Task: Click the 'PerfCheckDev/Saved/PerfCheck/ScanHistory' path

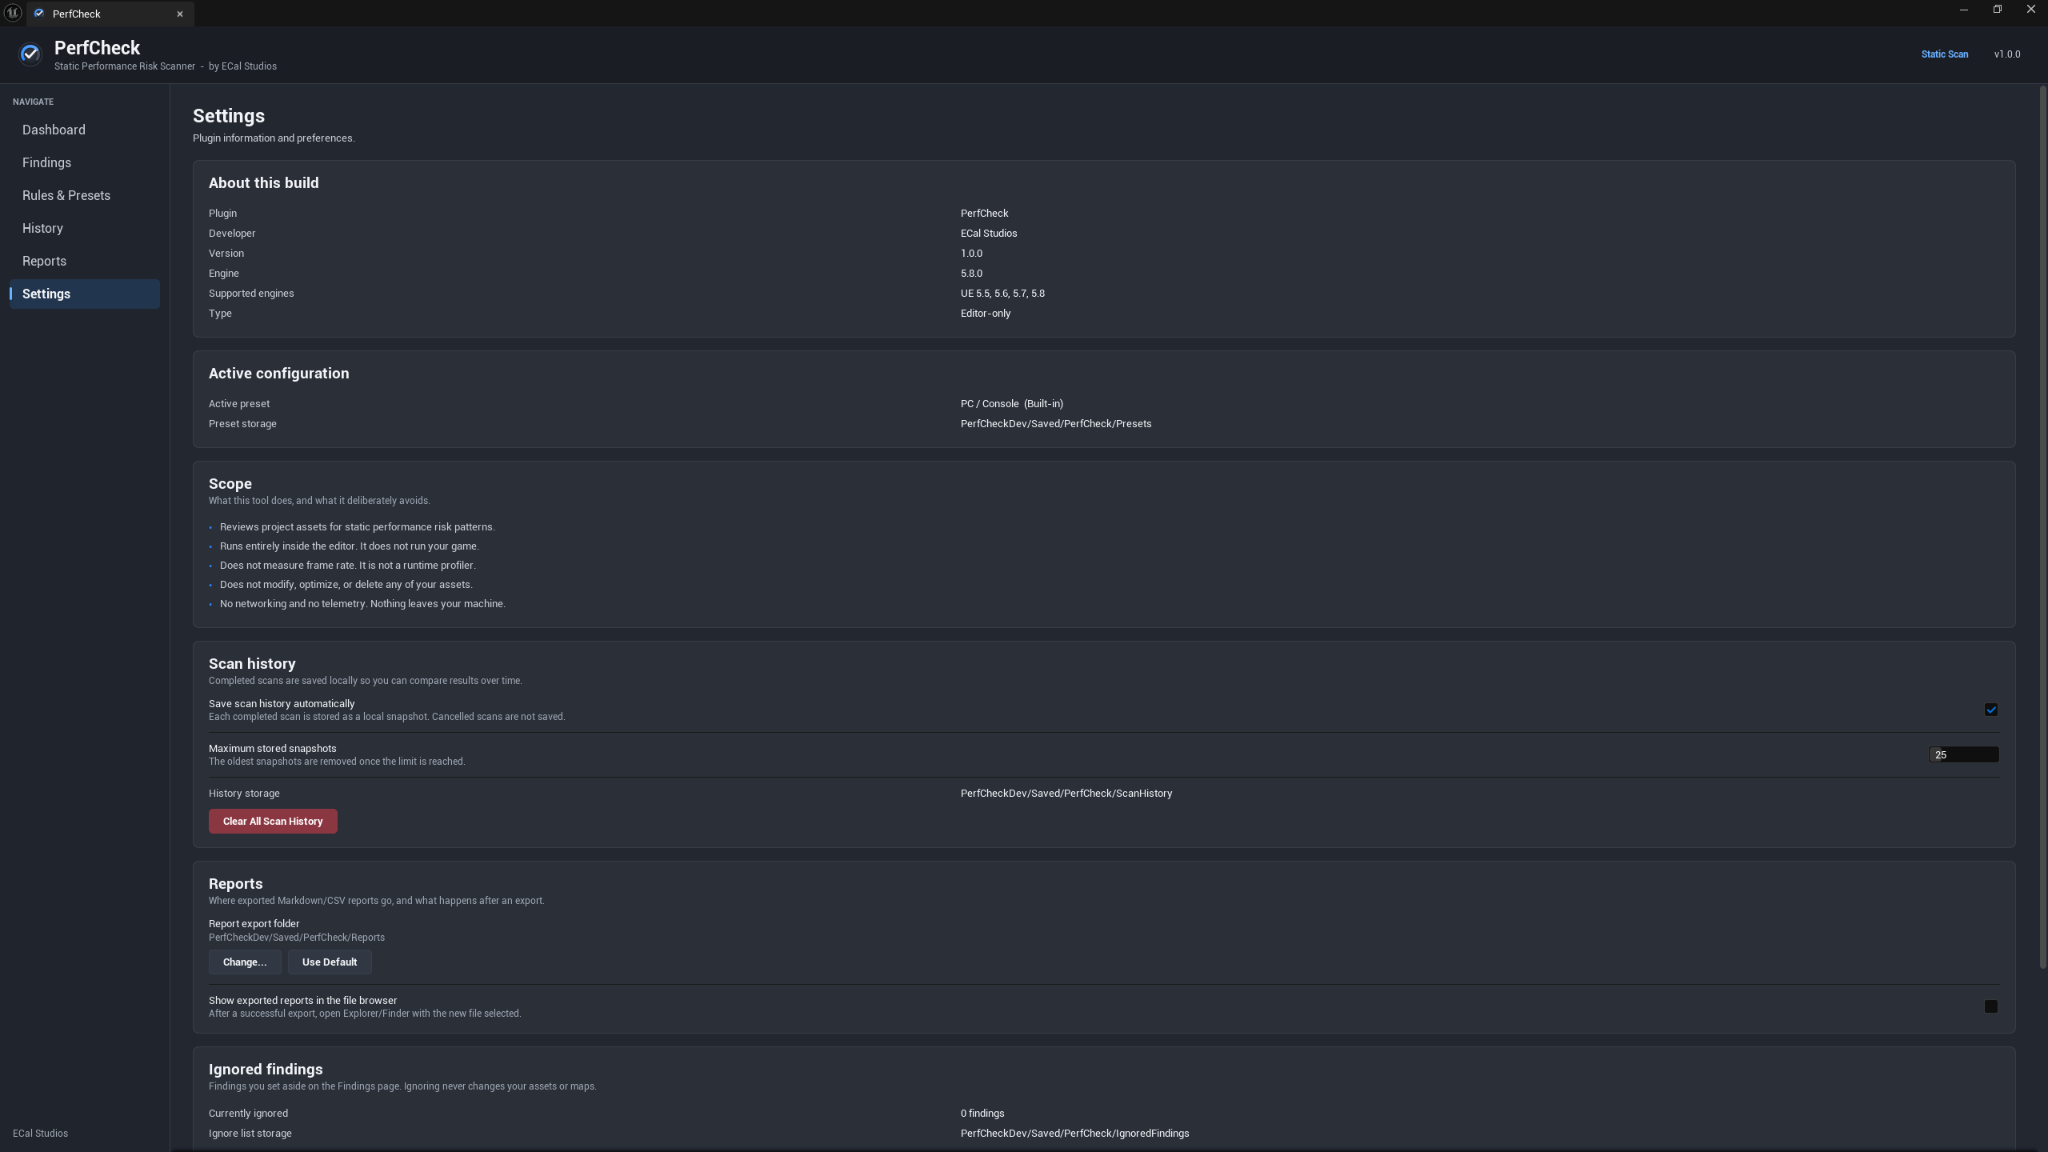Action: pyautogui.click(x=1066, y=794)
